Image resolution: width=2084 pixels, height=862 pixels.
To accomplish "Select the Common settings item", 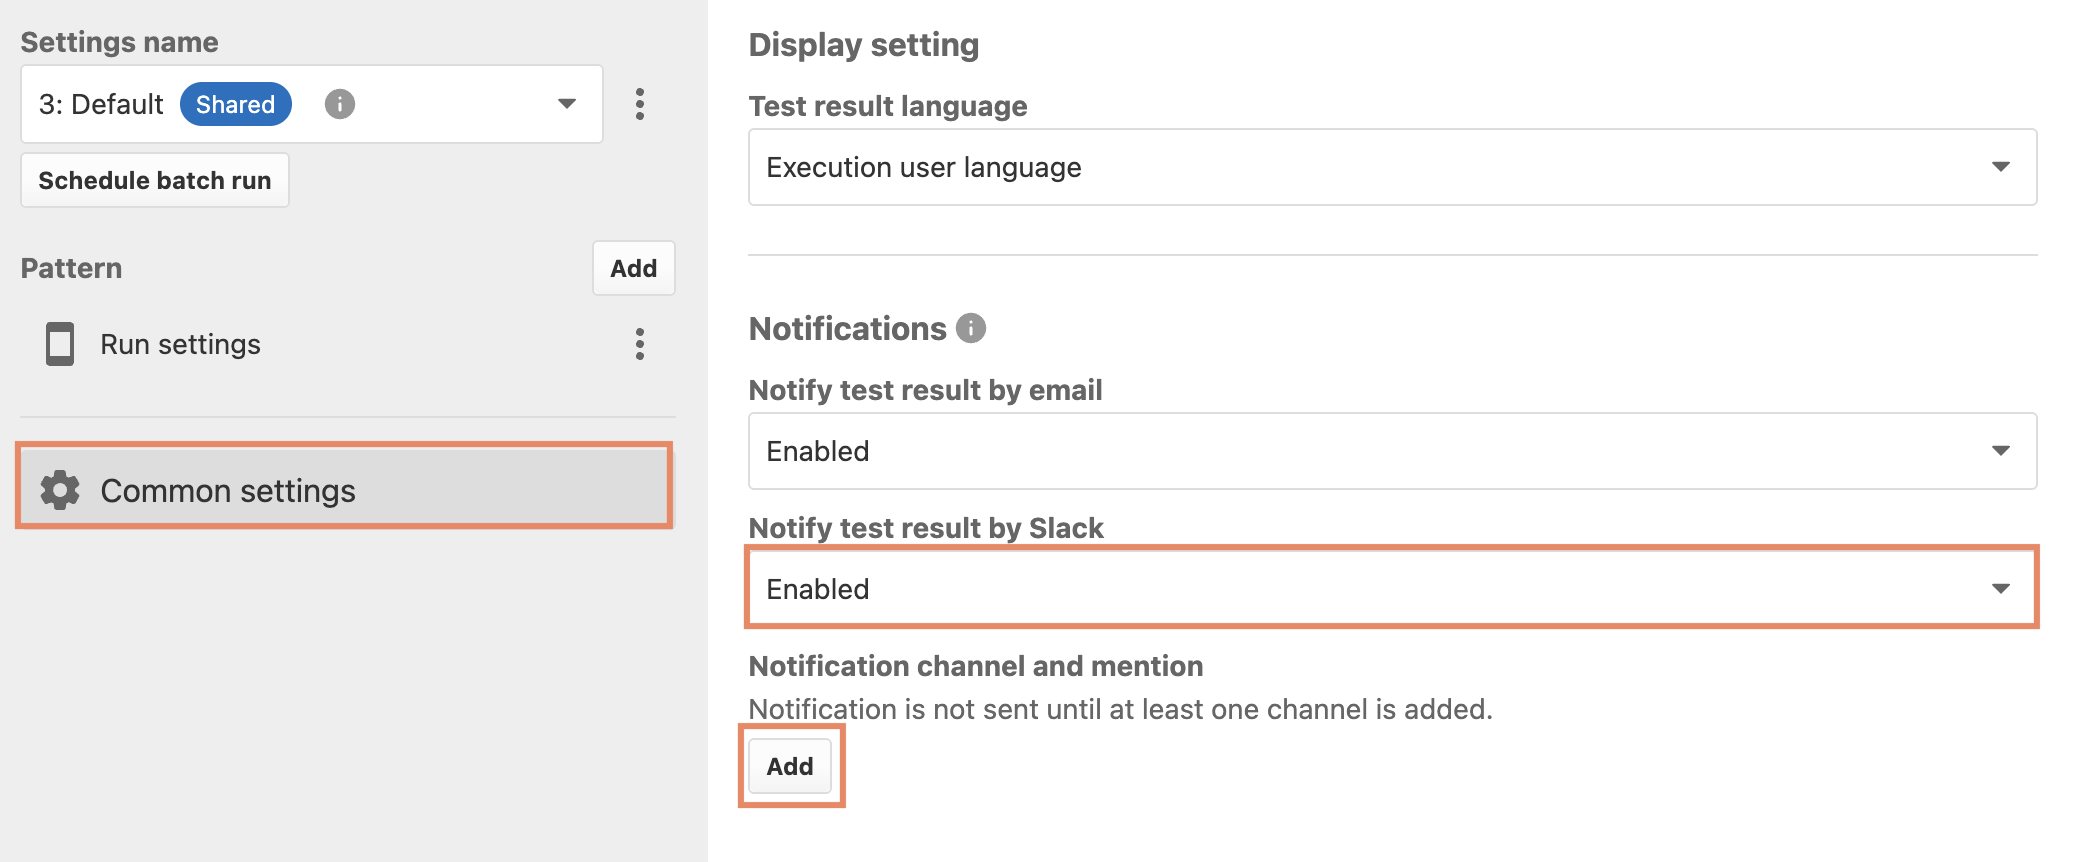I will click(x=345, y=490).
